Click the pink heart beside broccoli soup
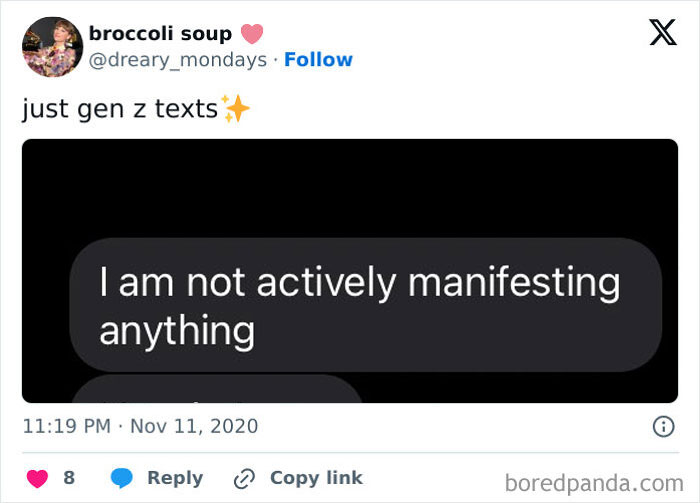Image resolution: width=700 pixels, height=503 pixels. tap(252, 34)
